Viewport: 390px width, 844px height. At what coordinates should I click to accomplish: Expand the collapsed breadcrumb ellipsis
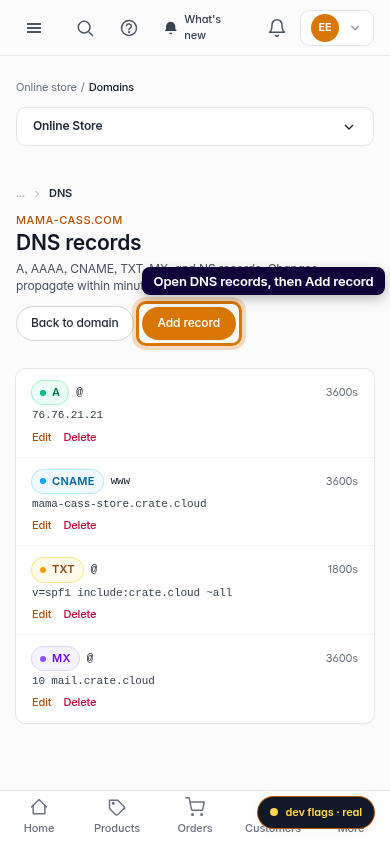click(20, 193)
